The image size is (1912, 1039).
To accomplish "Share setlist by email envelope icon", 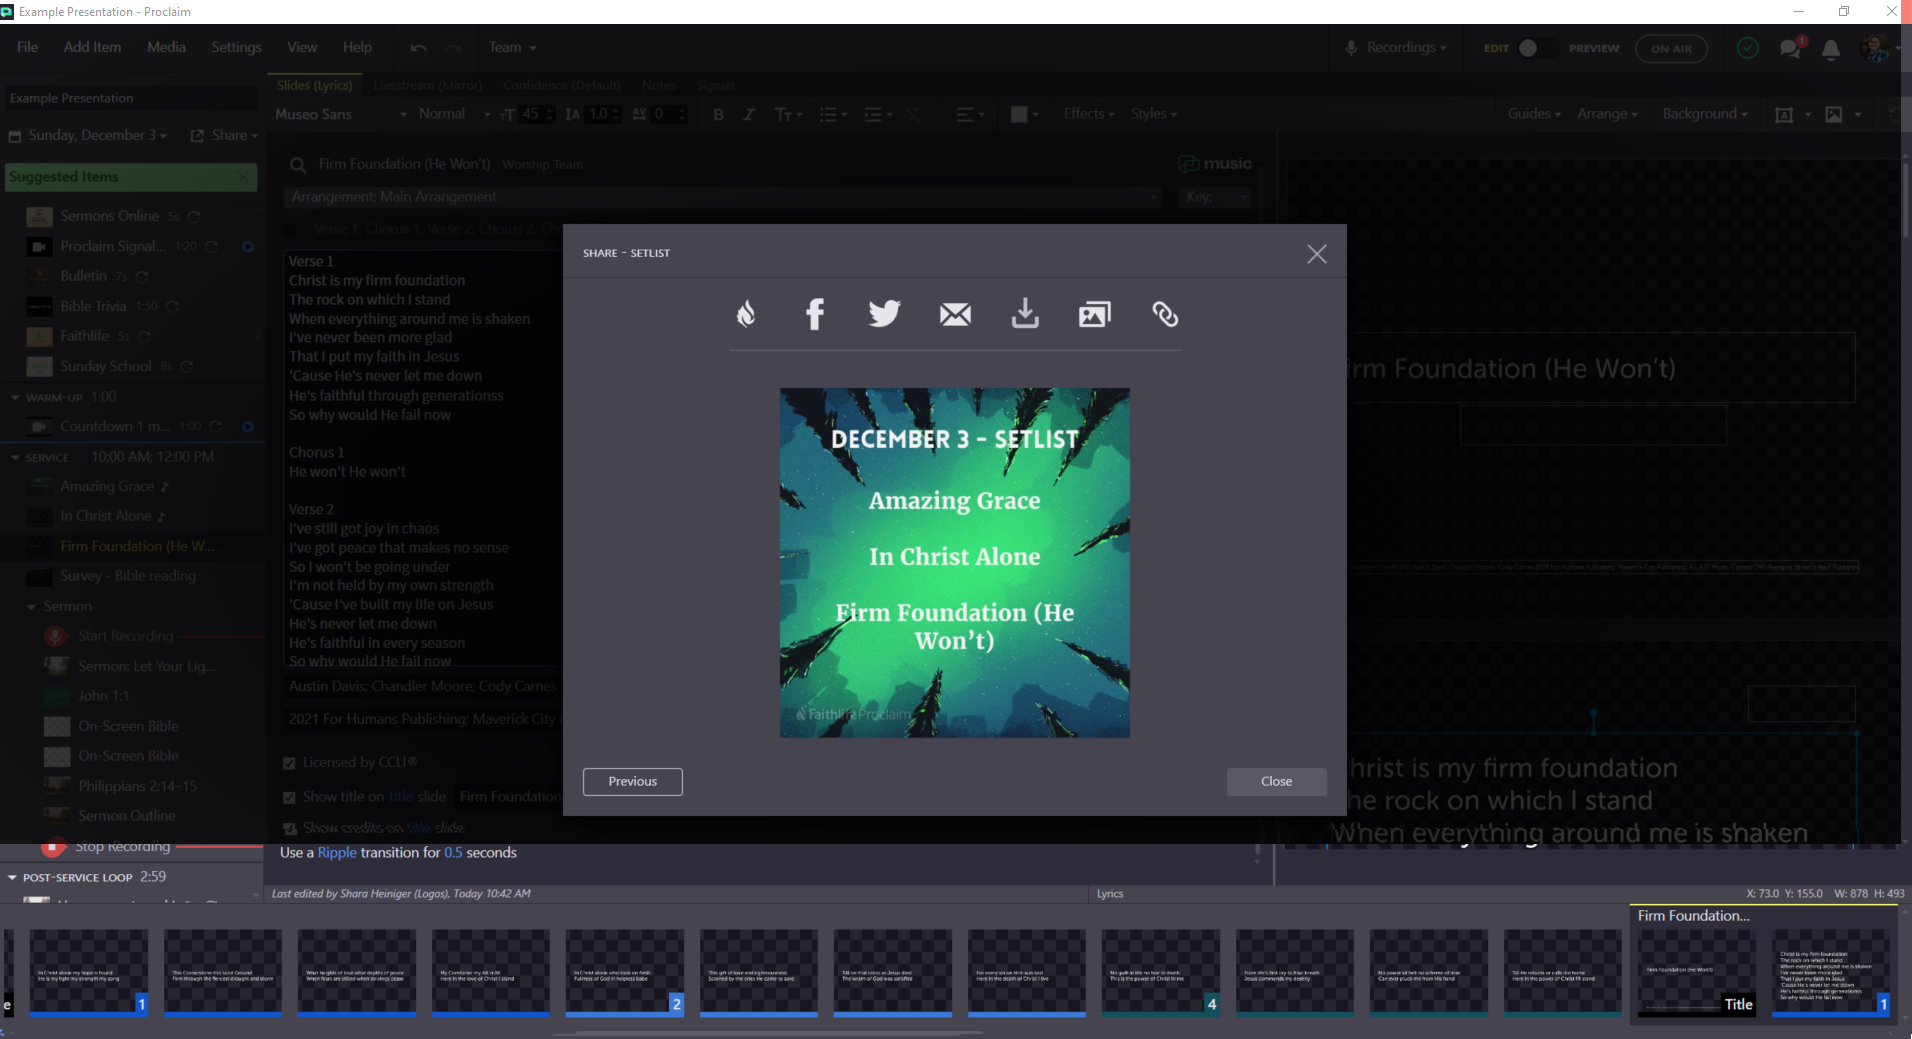I will pyautogui.click(x=955, y=315).
